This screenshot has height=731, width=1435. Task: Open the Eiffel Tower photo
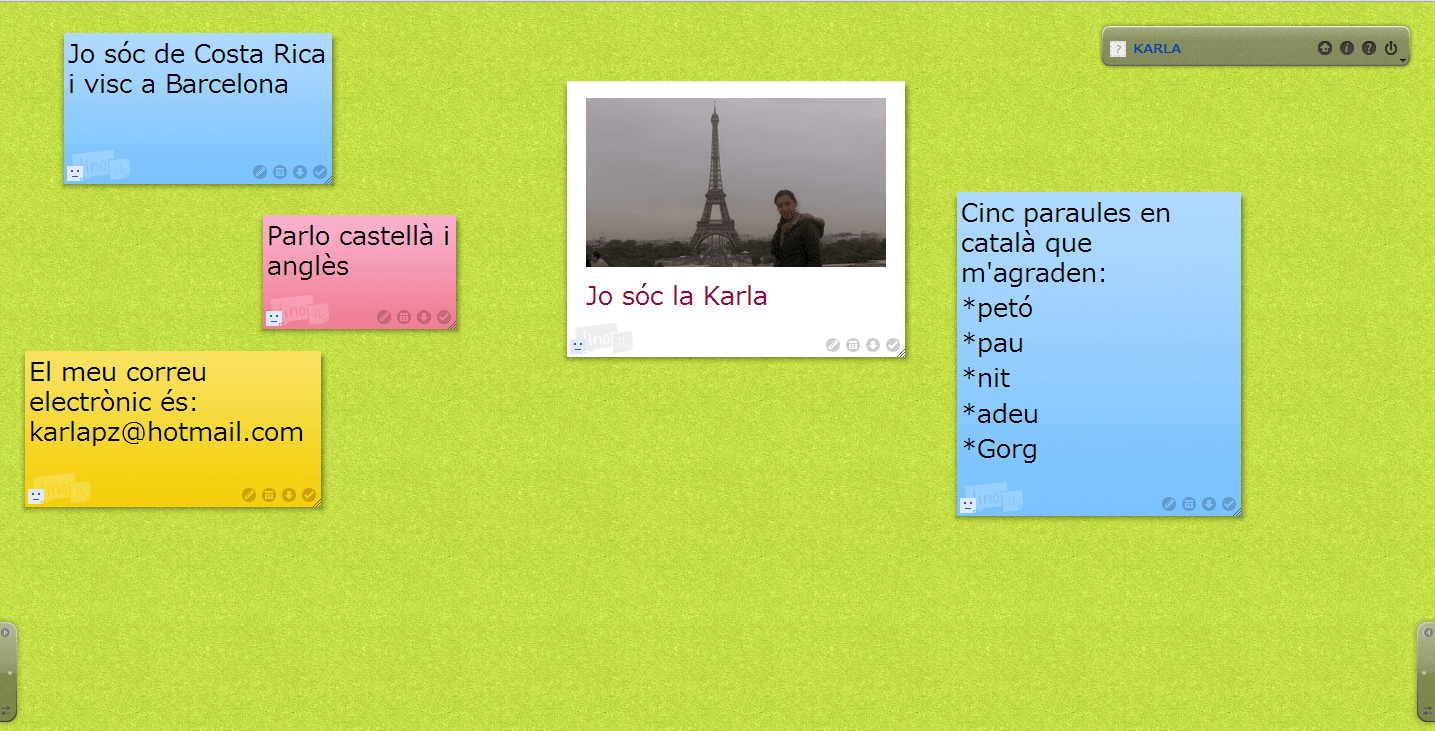(736, 182)
